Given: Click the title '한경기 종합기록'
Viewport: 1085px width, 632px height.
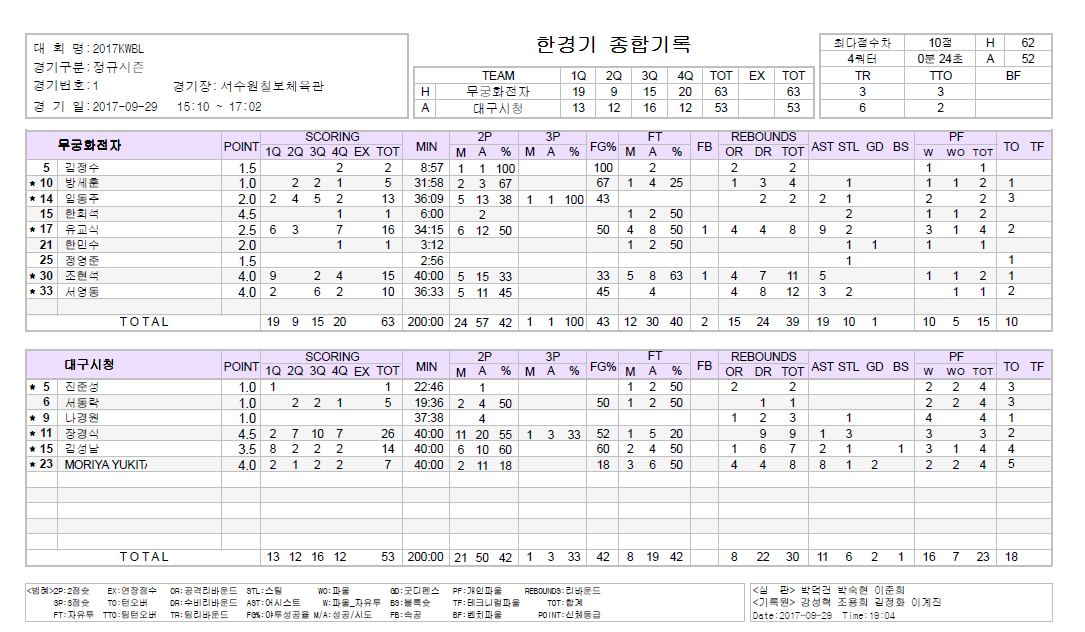Looking at the screenshot, I should [613, 45].
